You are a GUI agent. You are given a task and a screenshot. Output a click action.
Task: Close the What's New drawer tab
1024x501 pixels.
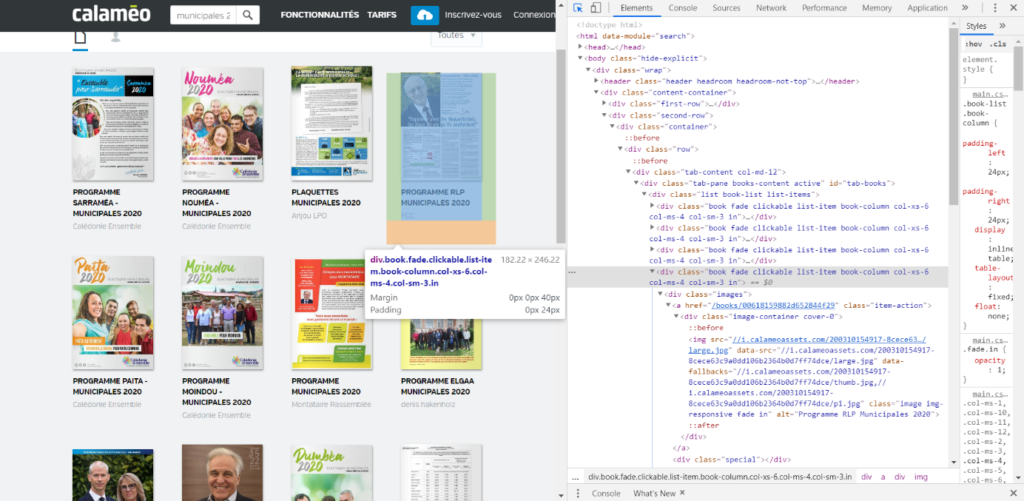coord(682,493)
